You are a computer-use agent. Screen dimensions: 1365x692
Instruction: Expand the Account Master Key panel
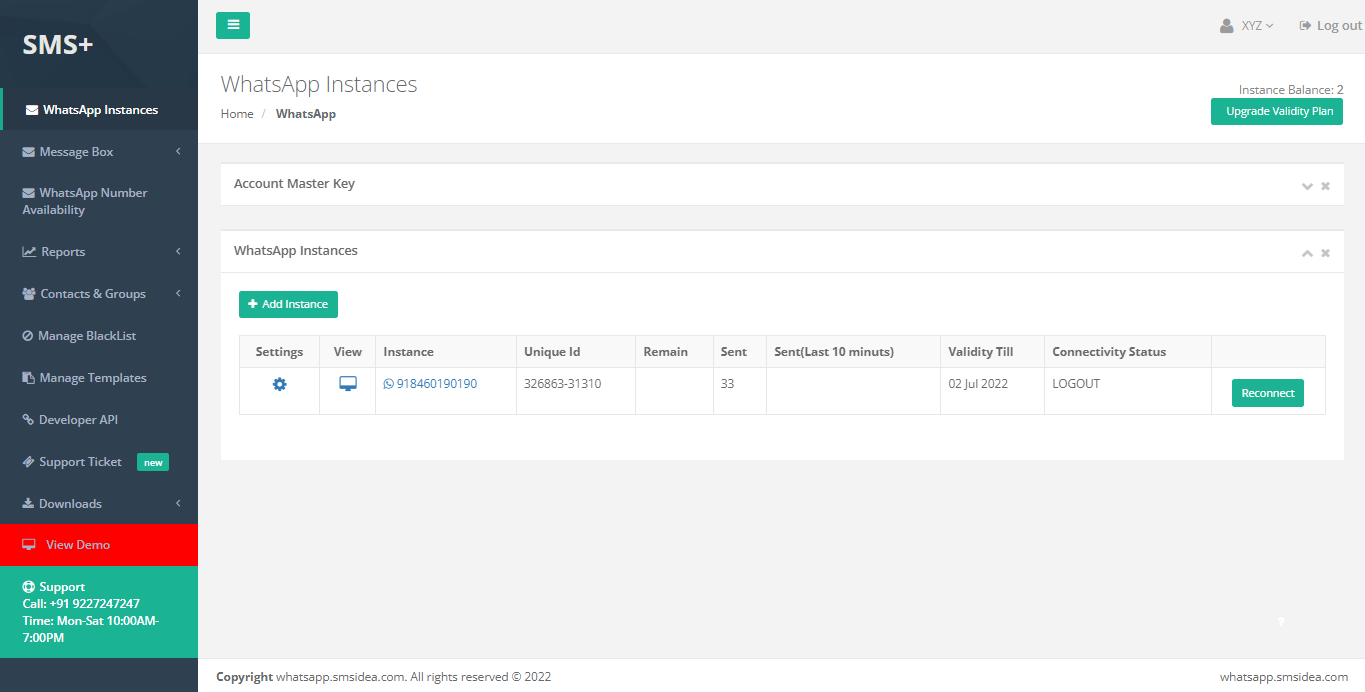1307,186
